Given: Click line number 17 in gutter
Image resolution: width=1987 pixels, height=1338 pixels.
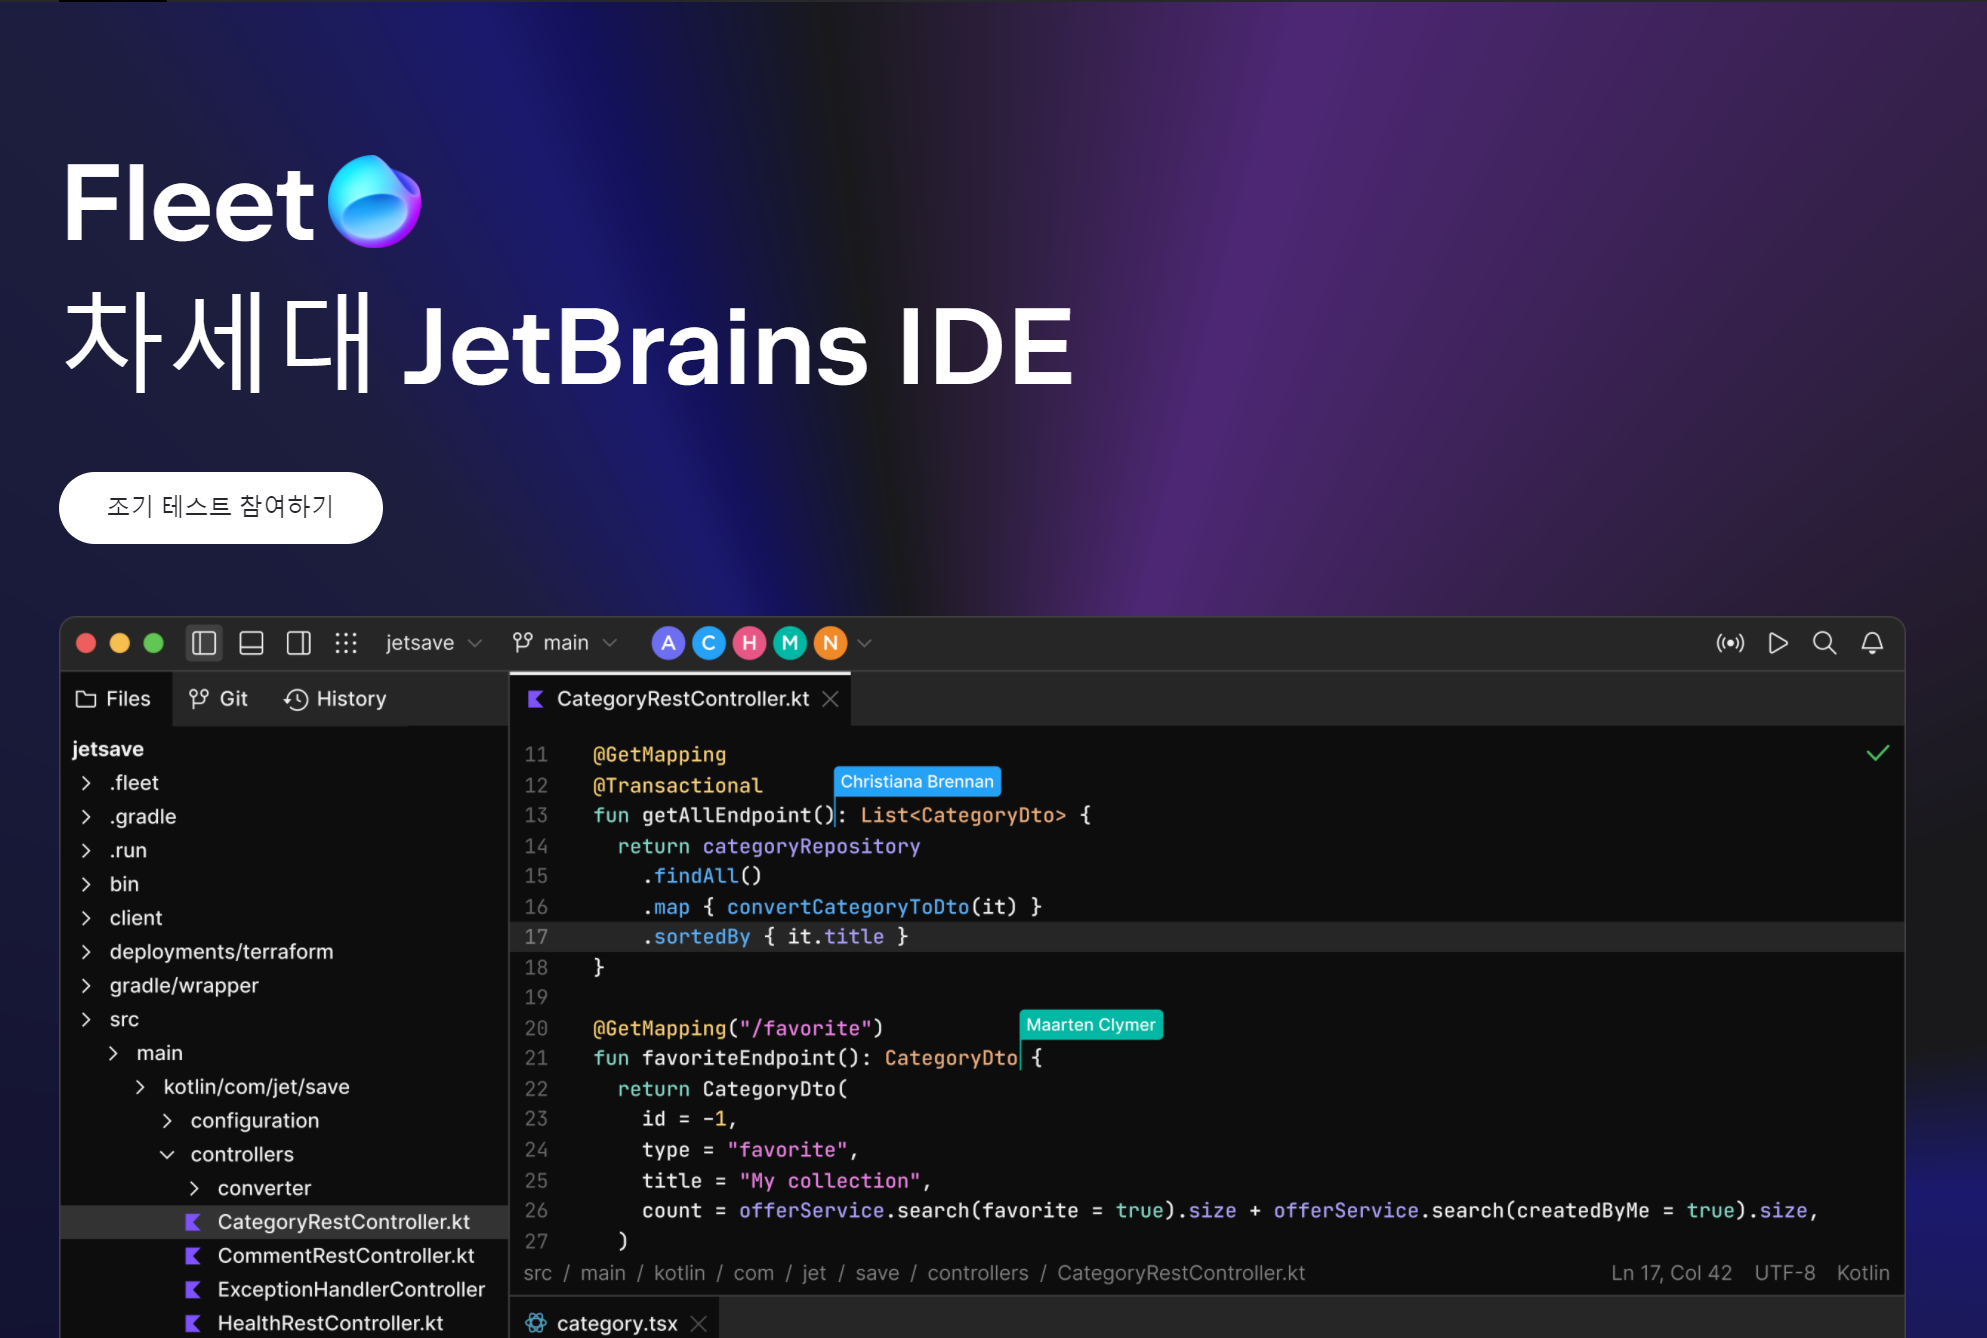Looking at the screenshot, I should 536,937.
